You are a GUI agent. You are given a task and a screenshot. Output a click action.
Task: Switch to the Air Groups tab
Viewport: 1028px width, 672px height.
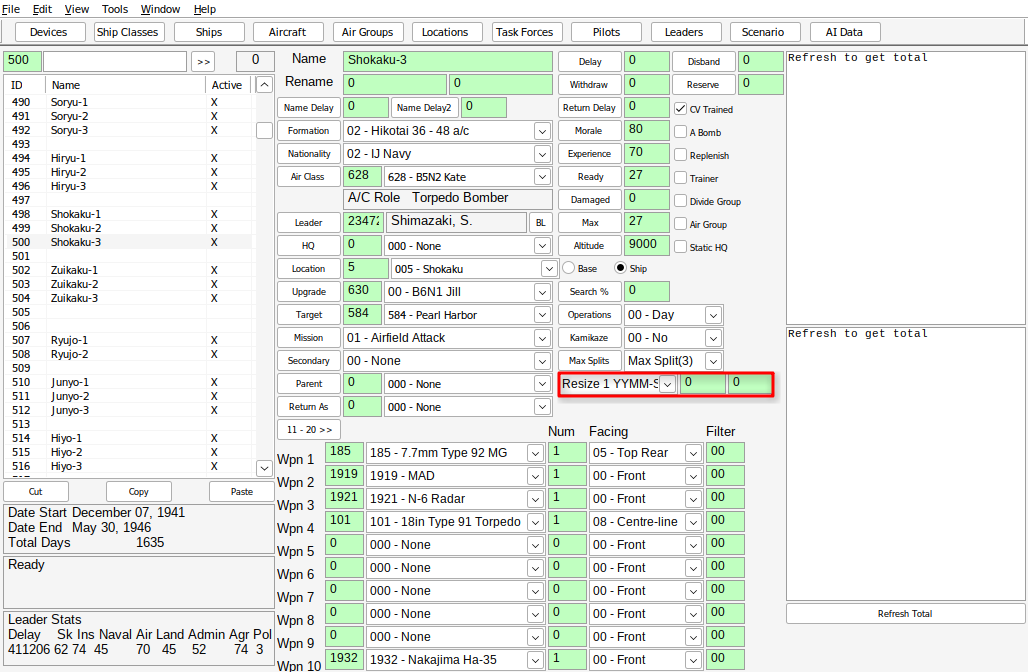click(367, 32)
